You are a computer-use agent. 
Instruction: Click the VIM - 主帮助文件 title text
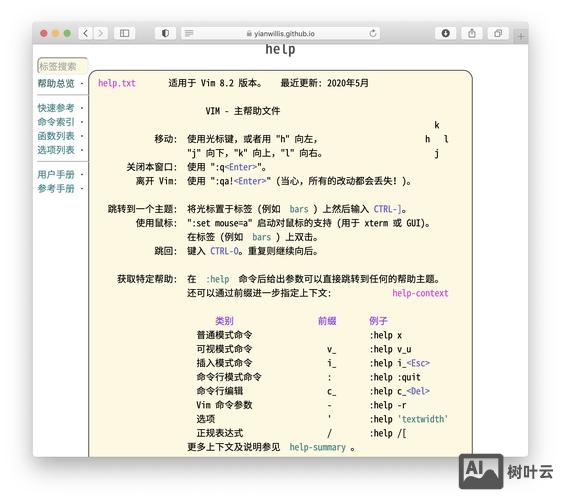(x=243, y=111)
